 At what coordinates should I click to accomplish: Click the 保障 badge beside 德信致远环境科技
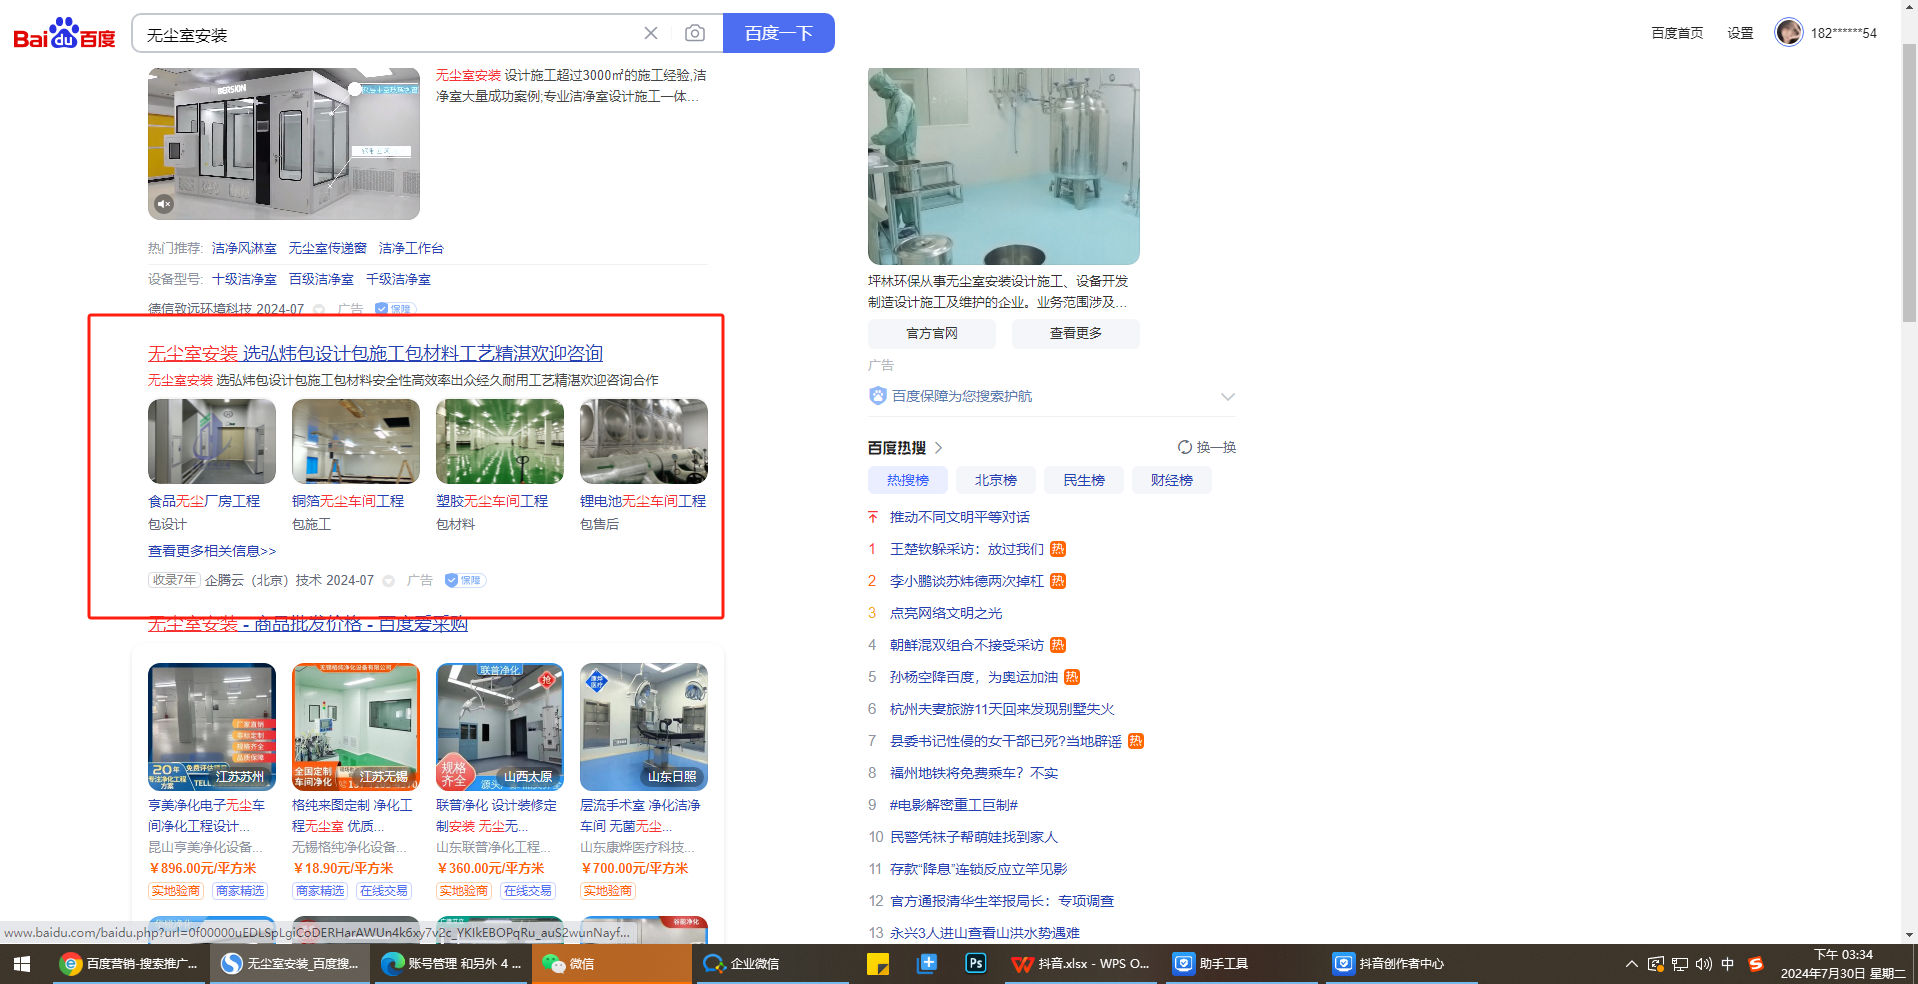tap(394, 309)
